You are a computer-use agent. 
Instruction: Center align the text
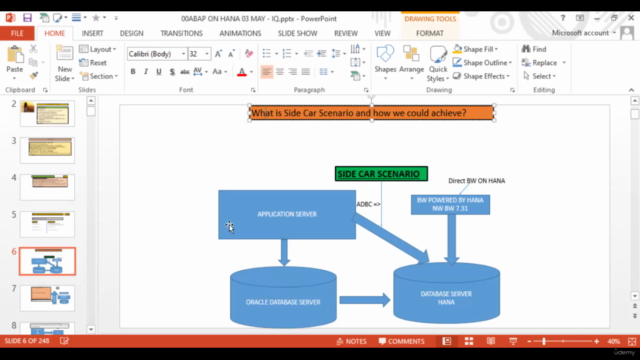[x=280, y=72]
